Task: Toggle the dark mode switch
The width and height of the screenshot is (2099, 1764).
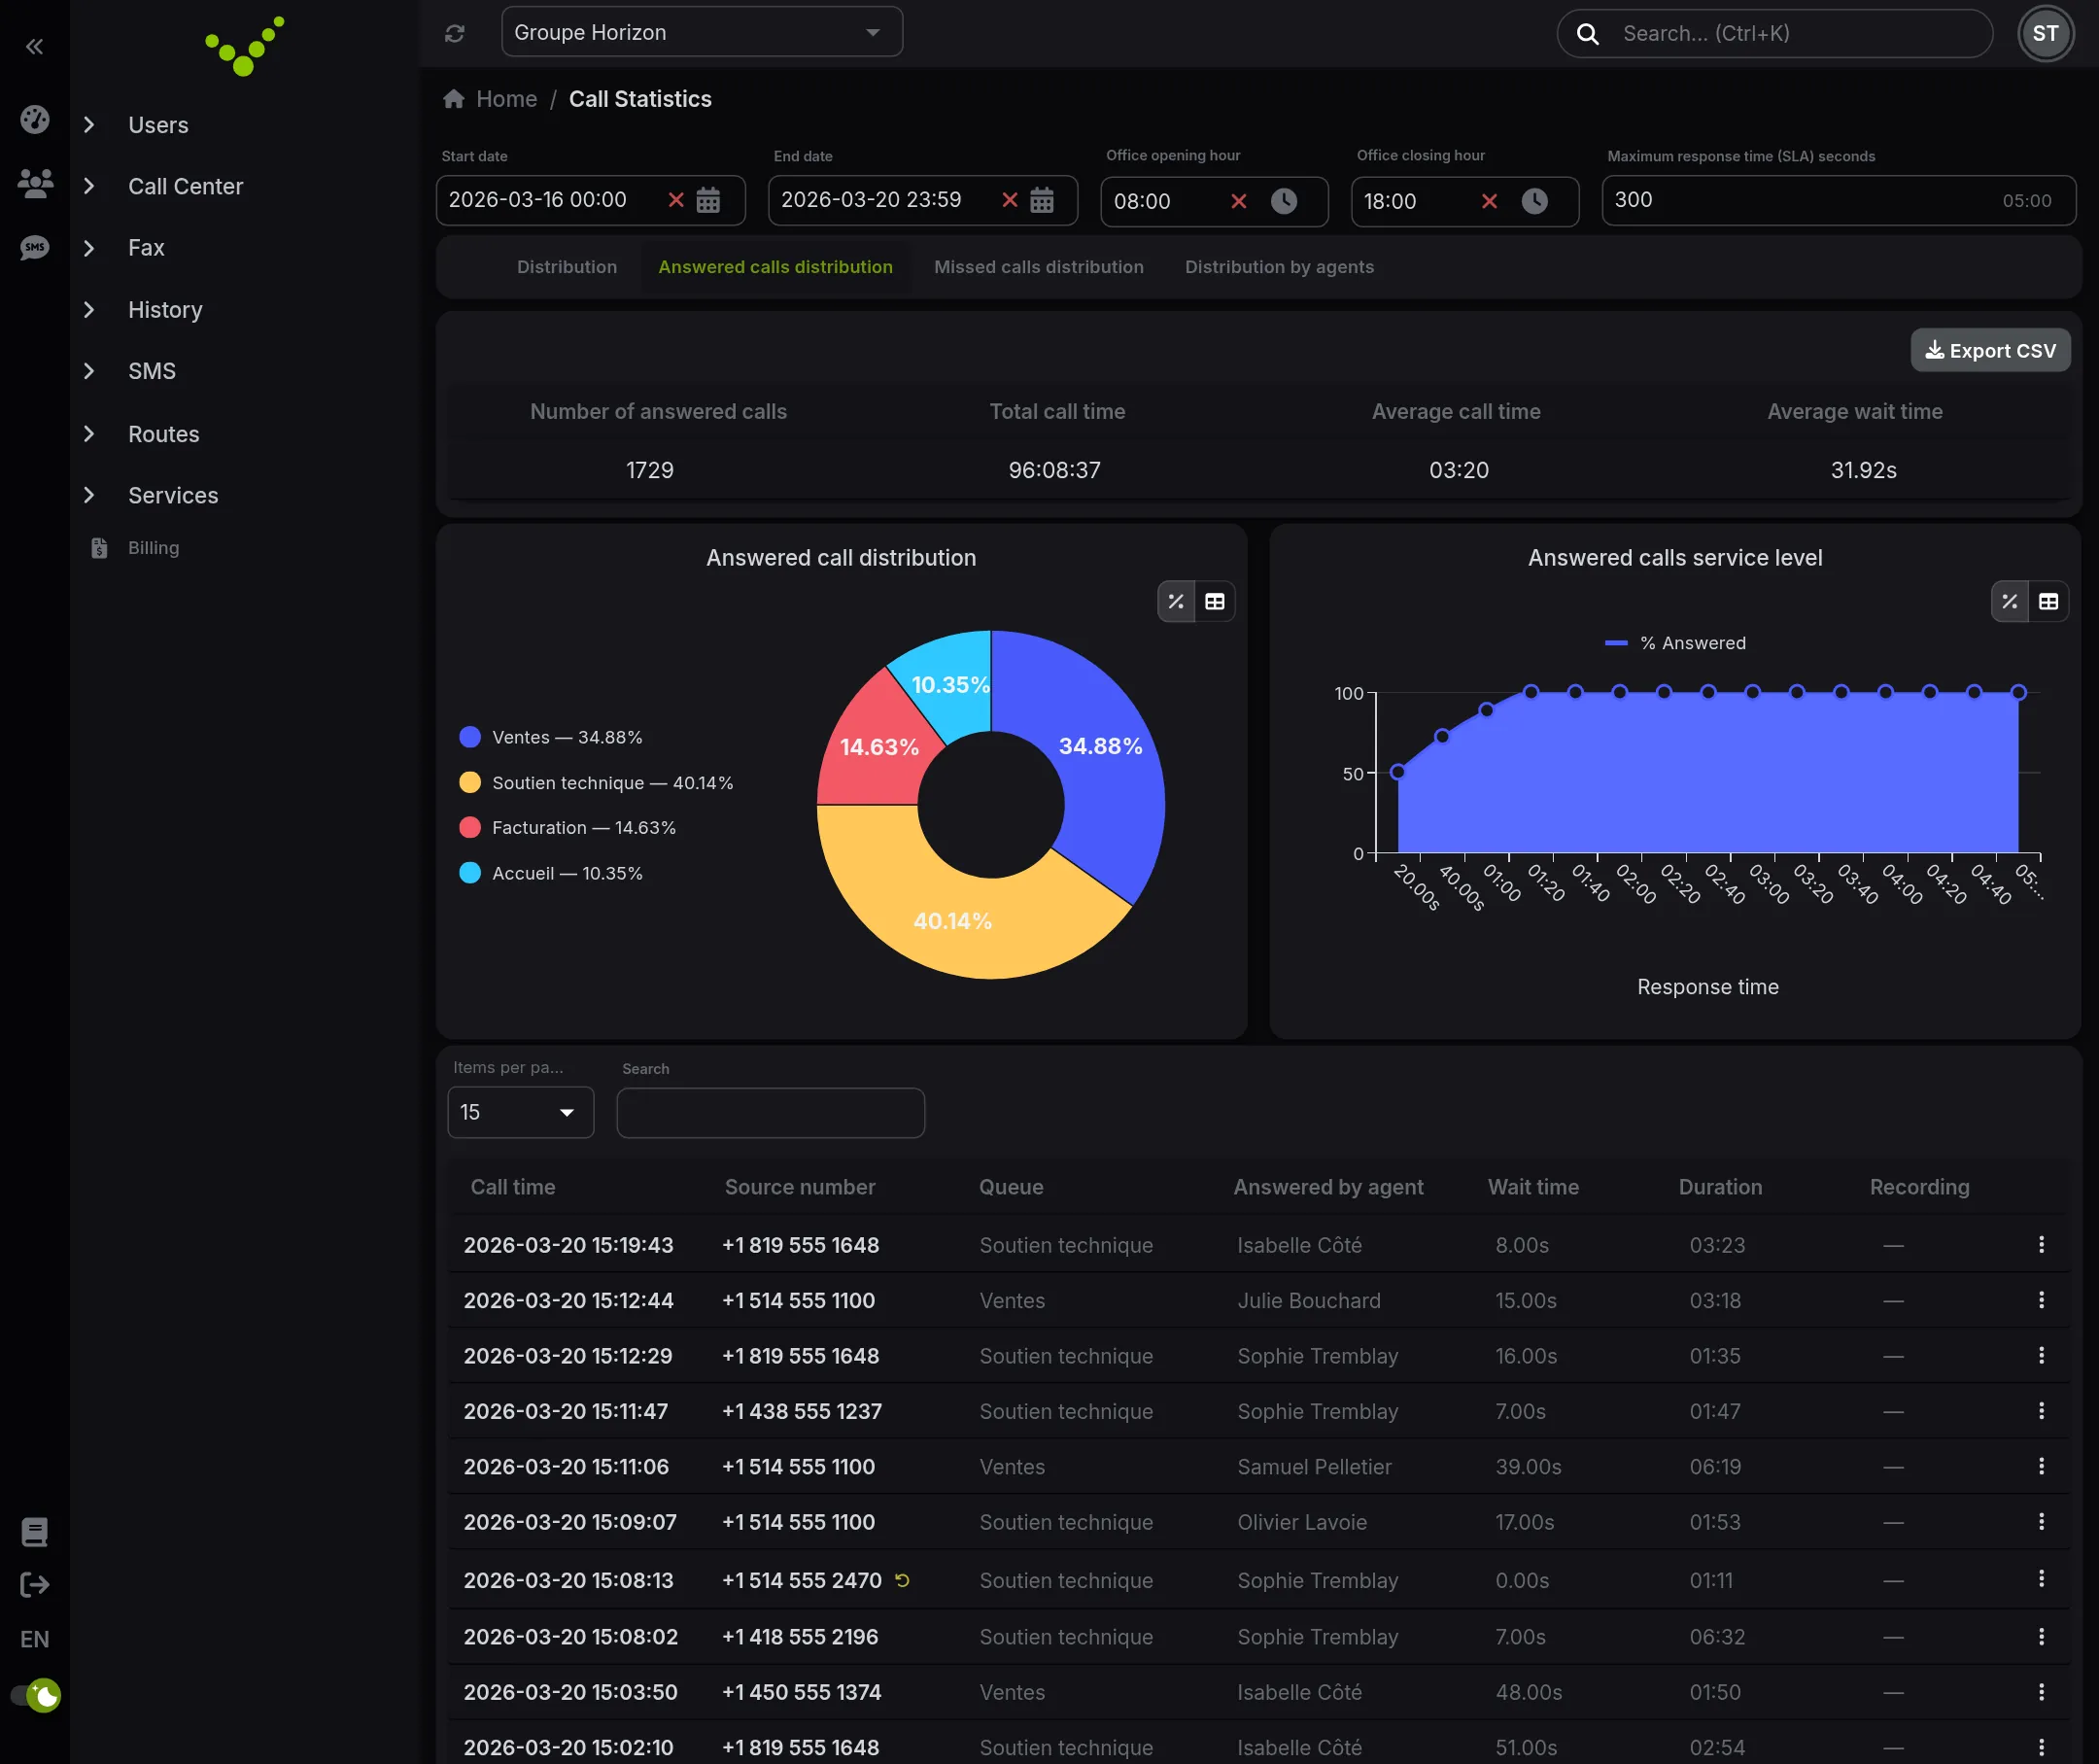Action: tap(35, 1696)
